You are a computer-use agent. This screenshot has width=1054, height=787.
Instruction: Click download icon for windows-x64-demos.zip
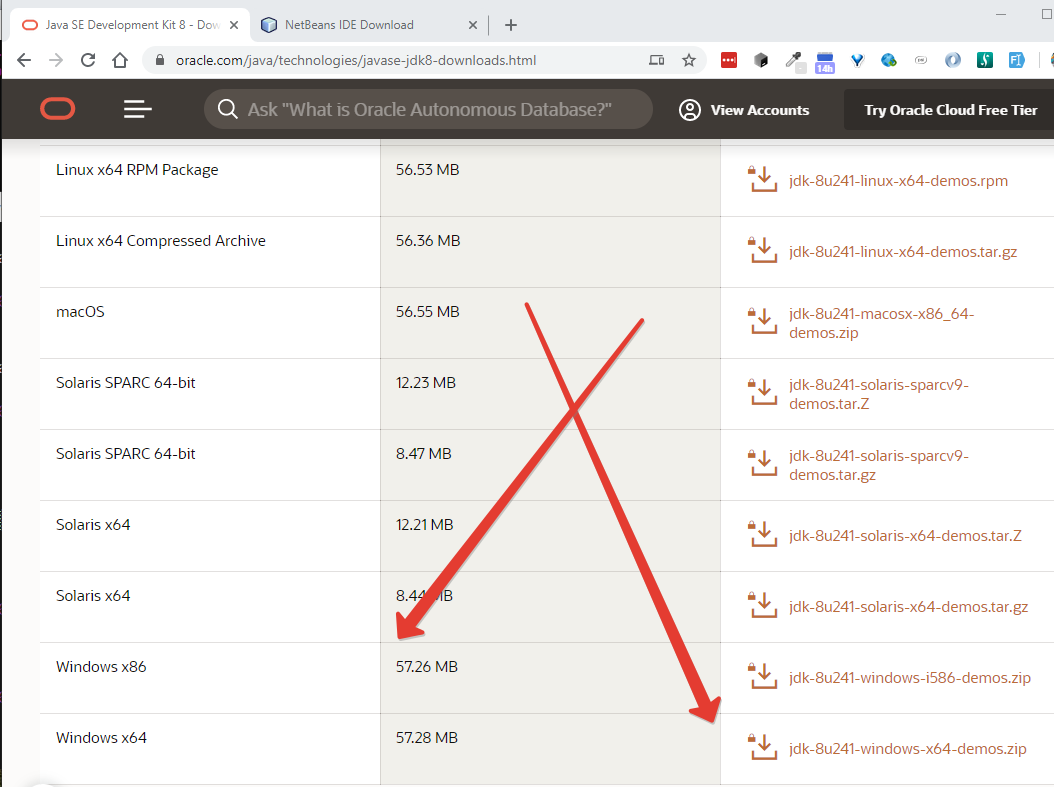pos(763,747)
